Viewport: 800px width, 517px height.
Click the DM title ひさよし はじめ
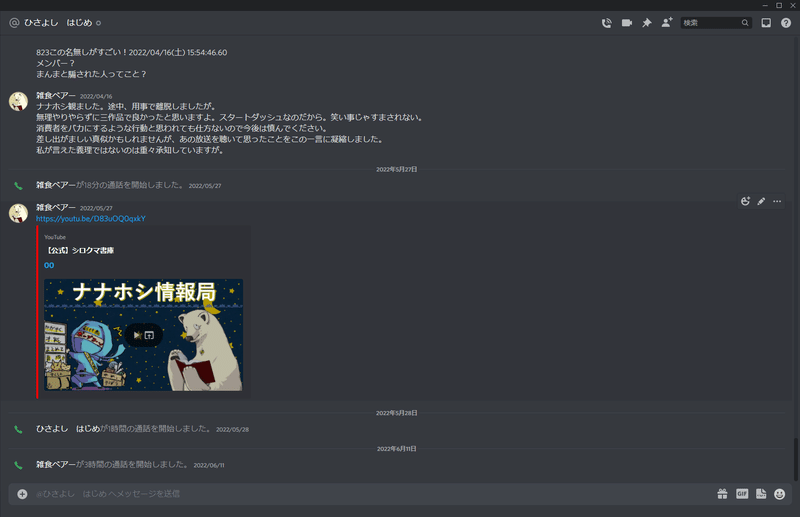(58, 23)
